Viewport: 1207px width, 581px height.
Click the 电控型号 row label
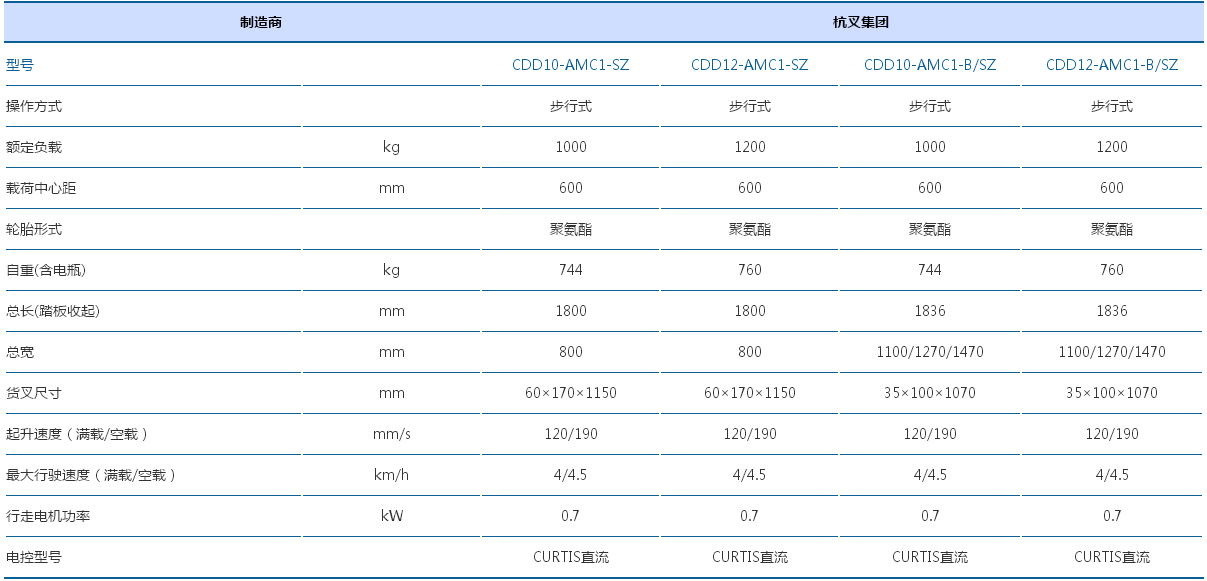(x=34, y=557)
